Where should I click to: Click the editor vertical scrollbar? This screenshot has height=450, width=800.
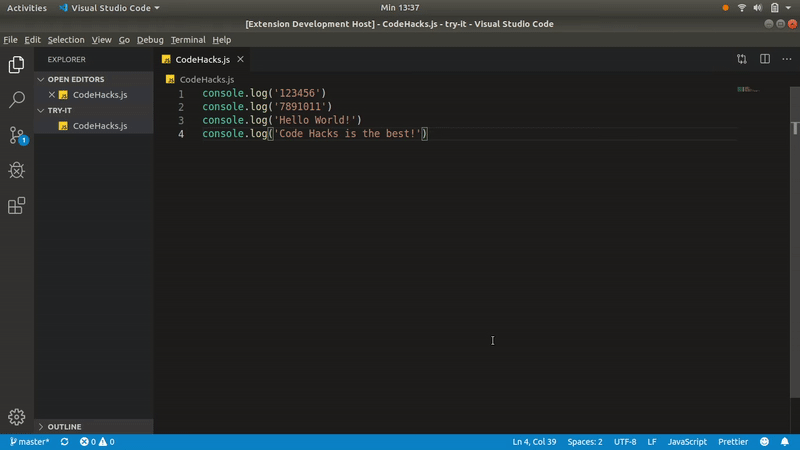coord(794,242)
